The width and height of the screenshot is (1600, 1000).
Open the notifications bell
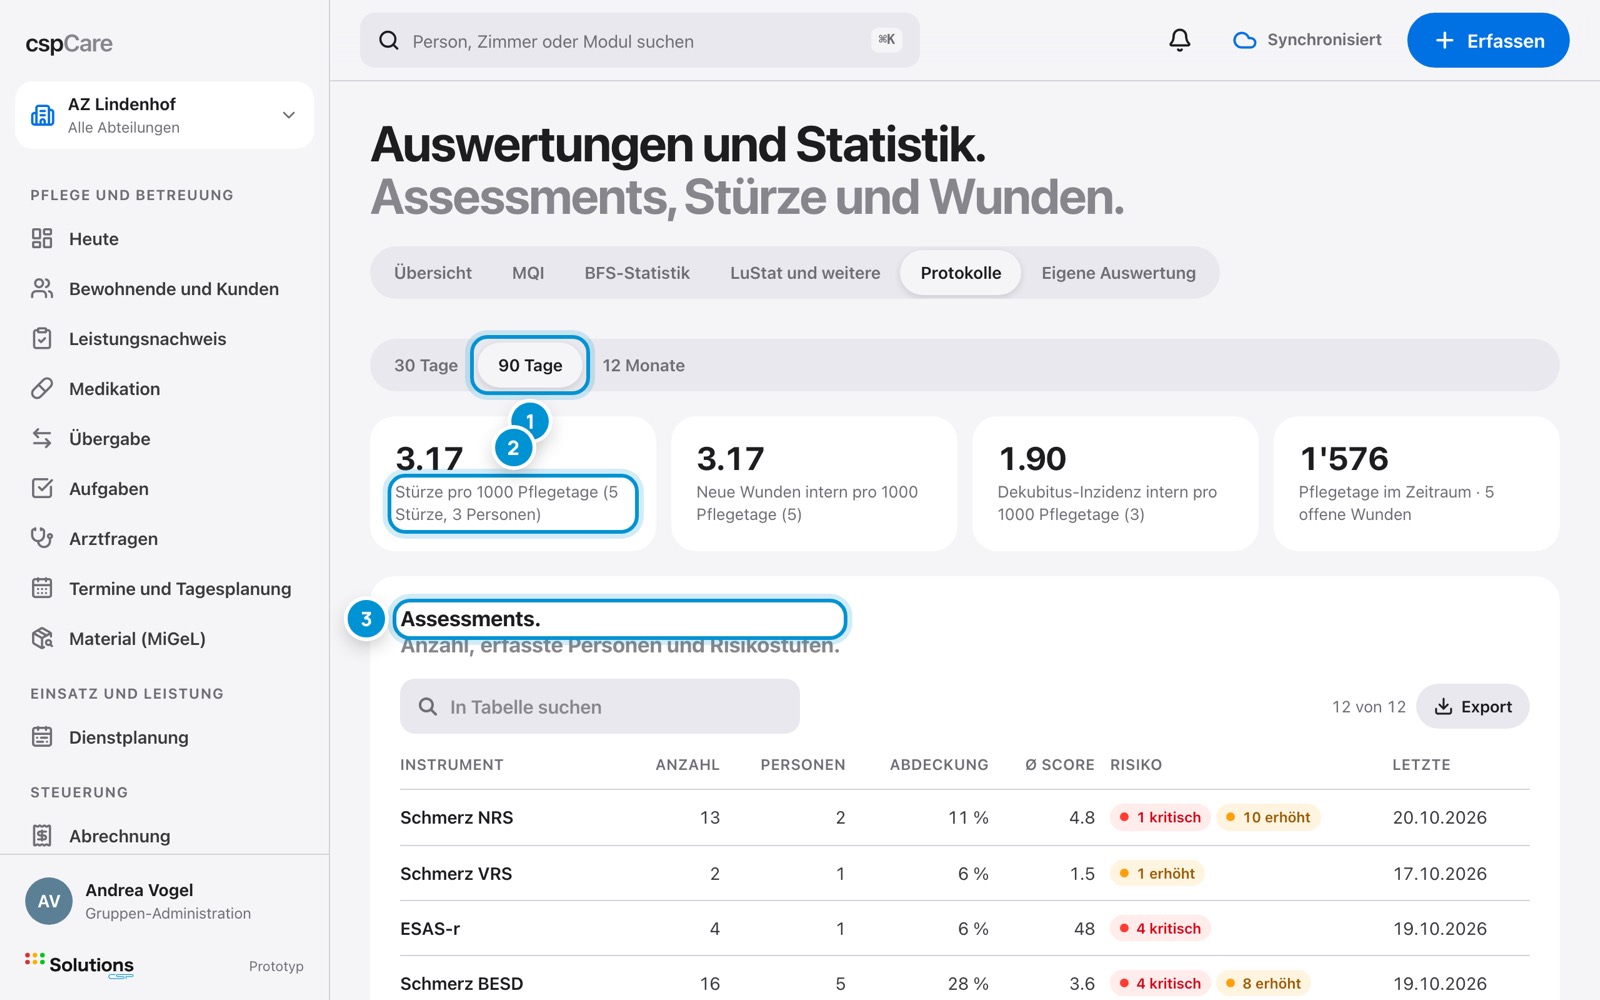[x=1180, y=40]
